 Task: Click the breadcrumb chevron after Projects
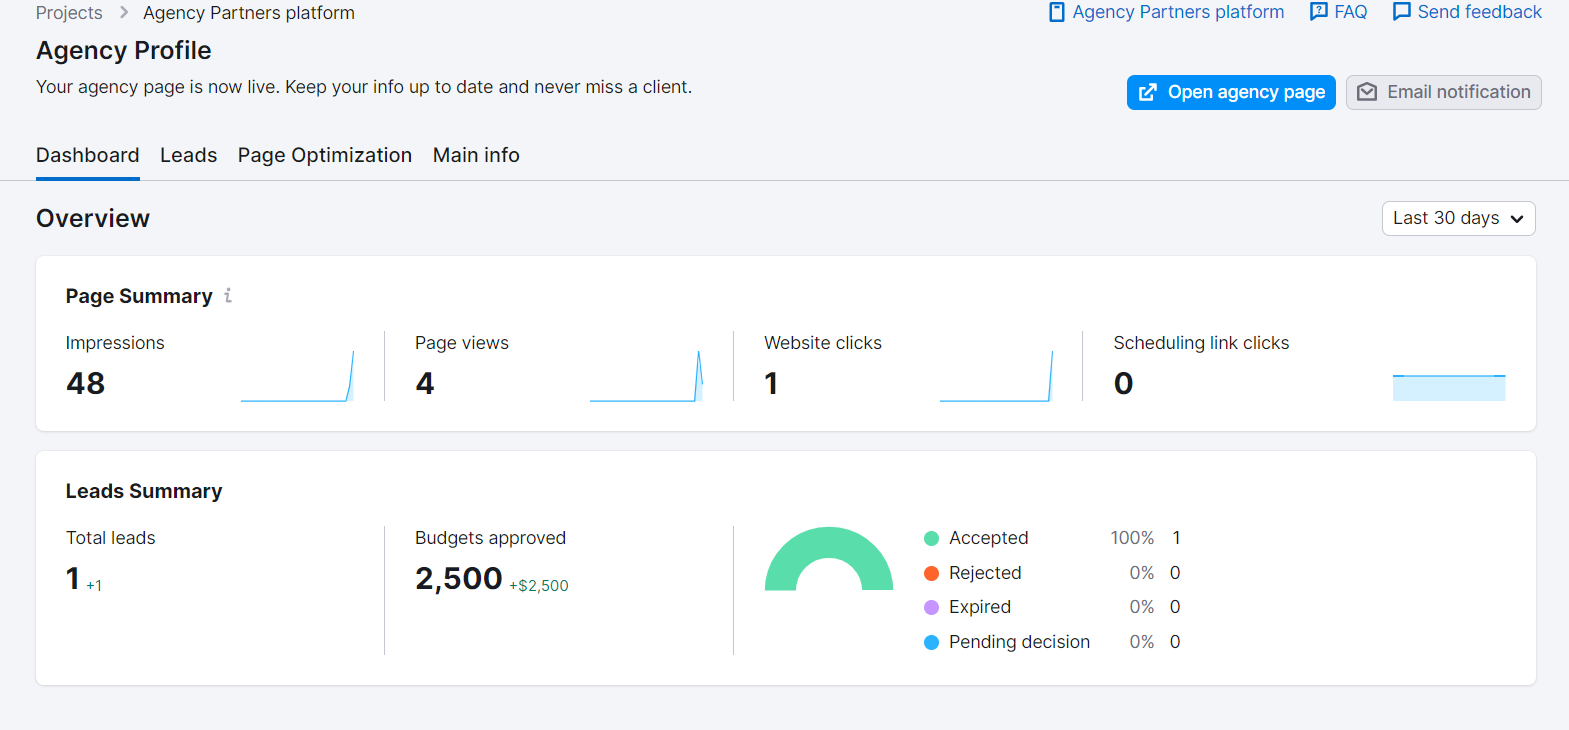[x=124, y=13]
